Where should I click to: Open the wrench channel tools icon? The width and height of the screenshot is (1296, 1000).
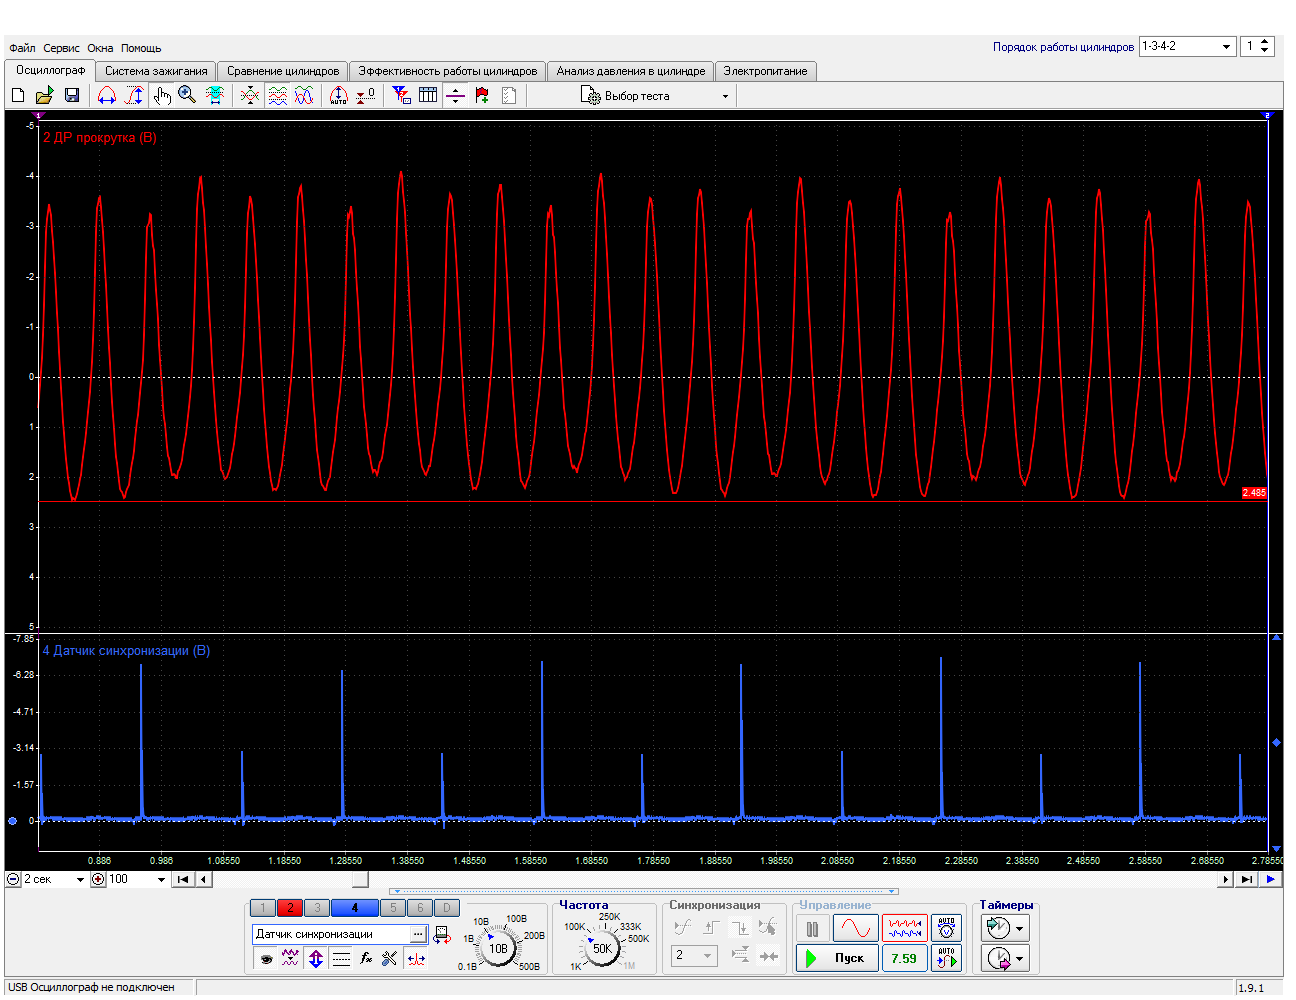[x=390, y=958]
